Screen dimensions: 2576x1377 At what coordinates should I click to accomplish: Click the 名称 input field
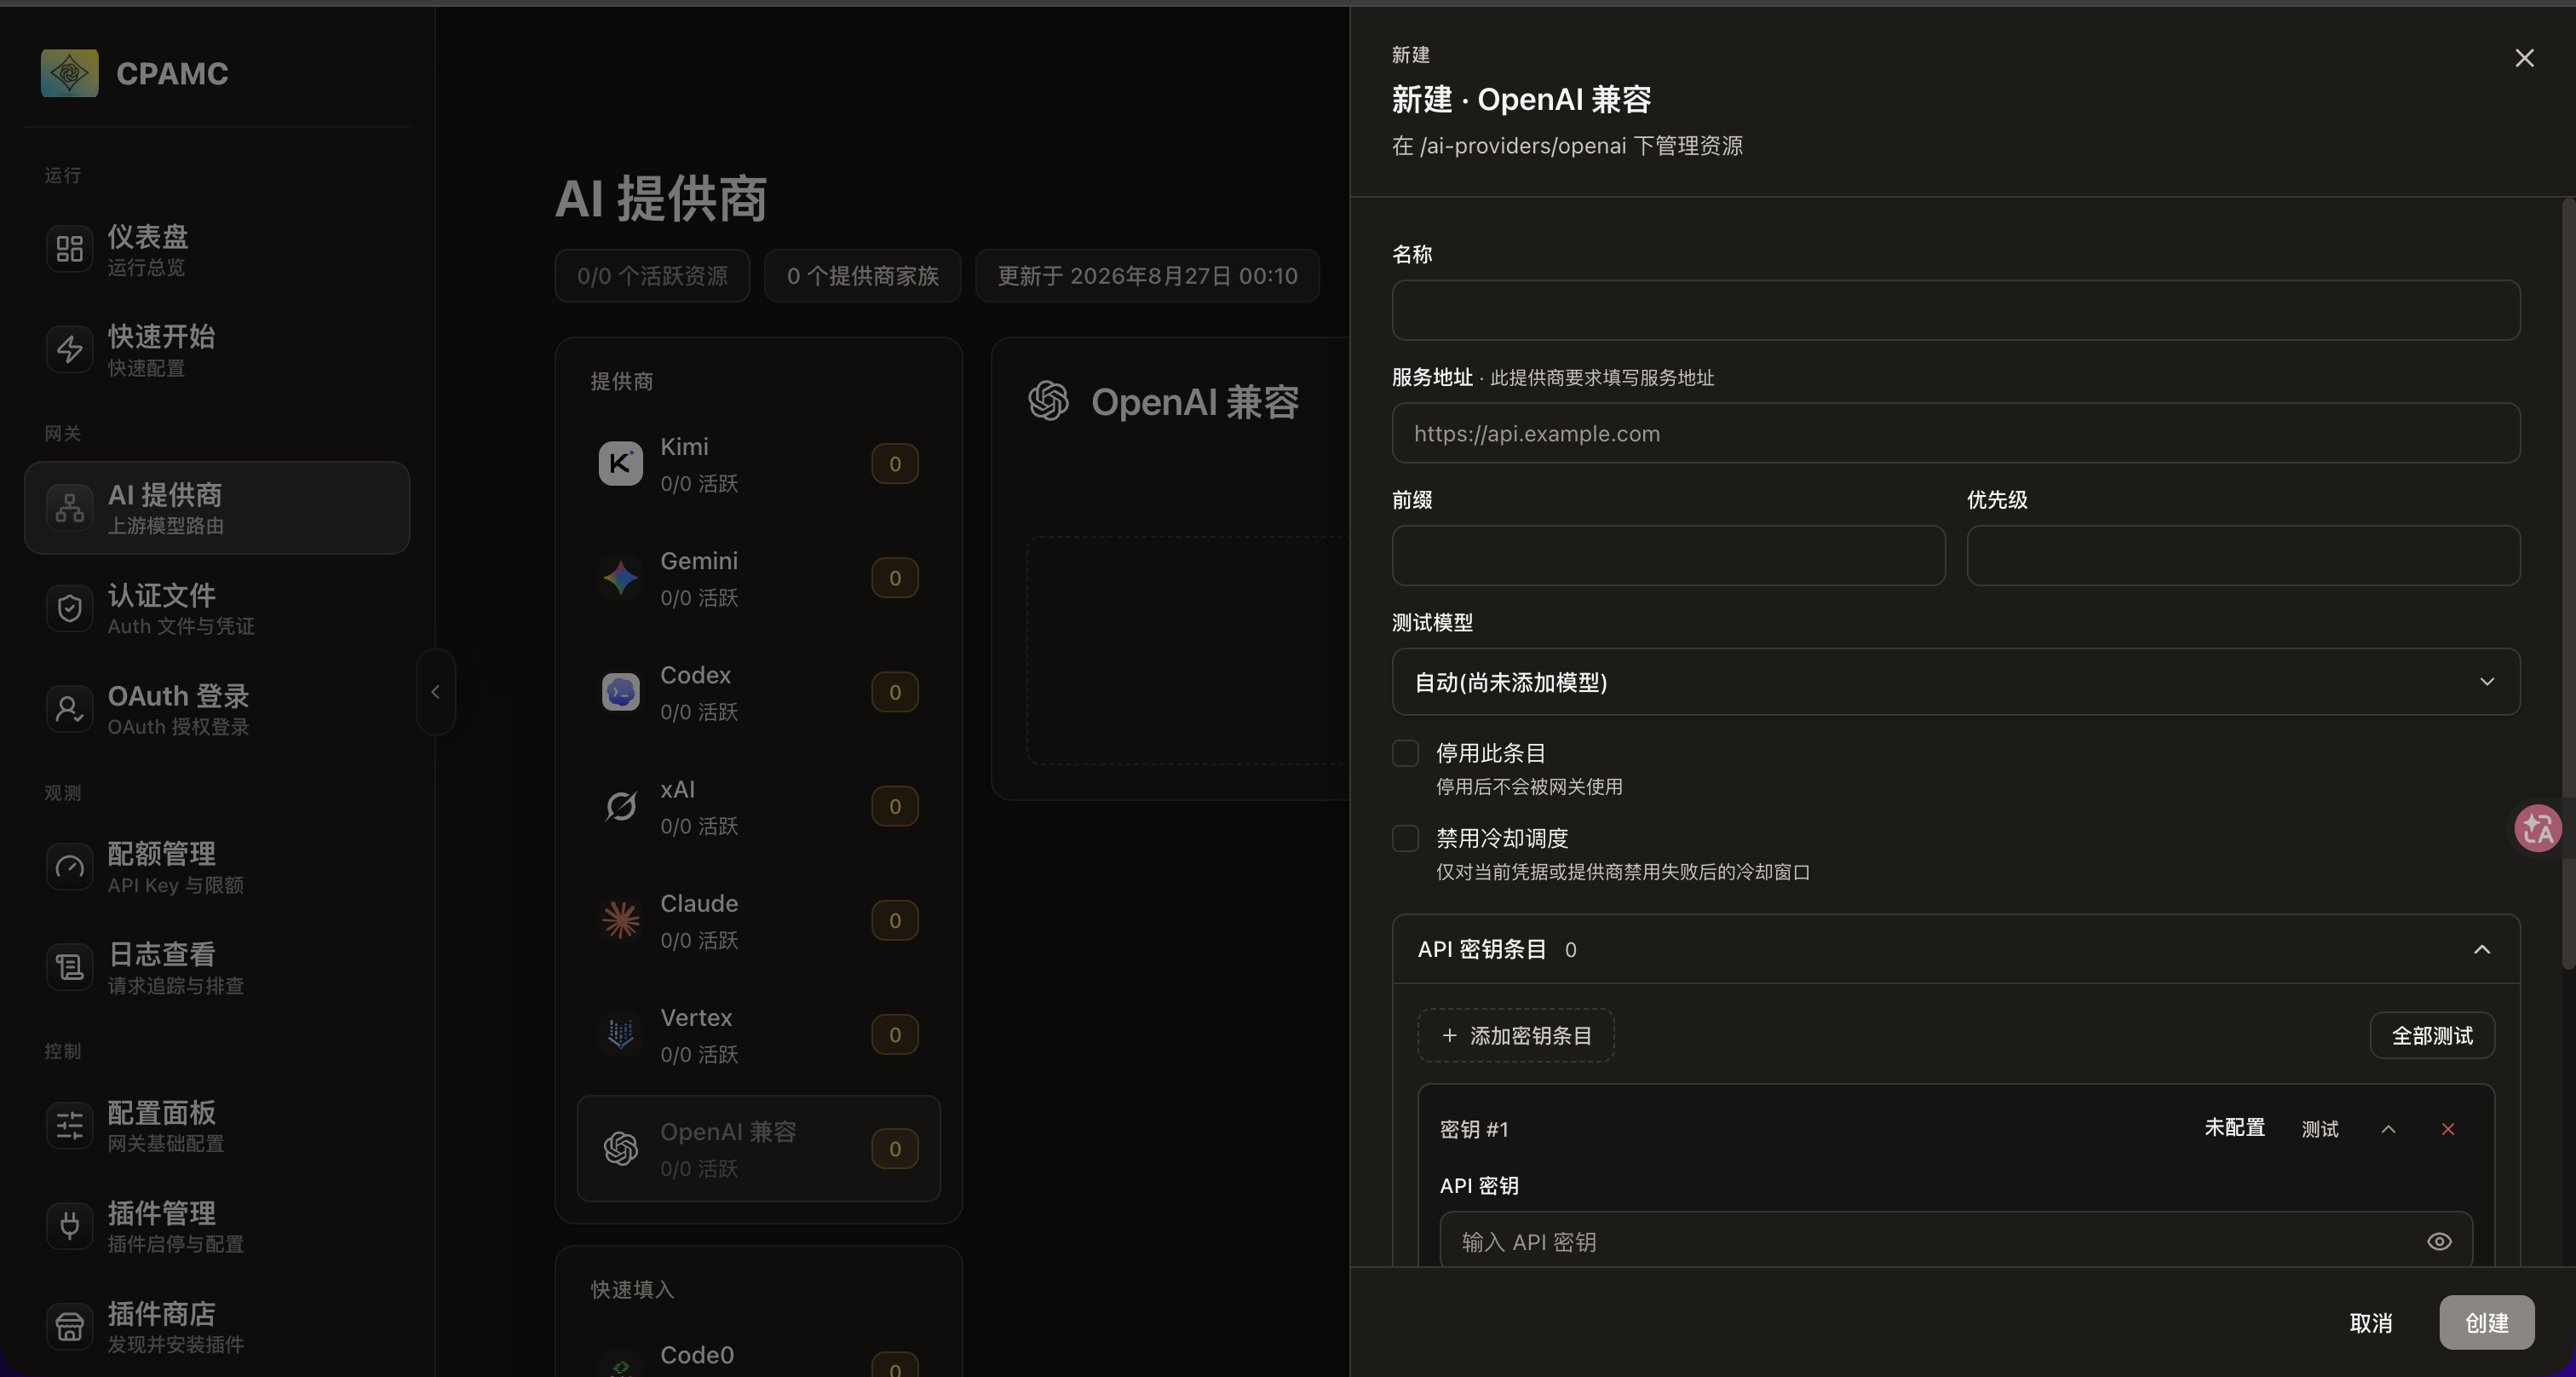pos(1955,310)
